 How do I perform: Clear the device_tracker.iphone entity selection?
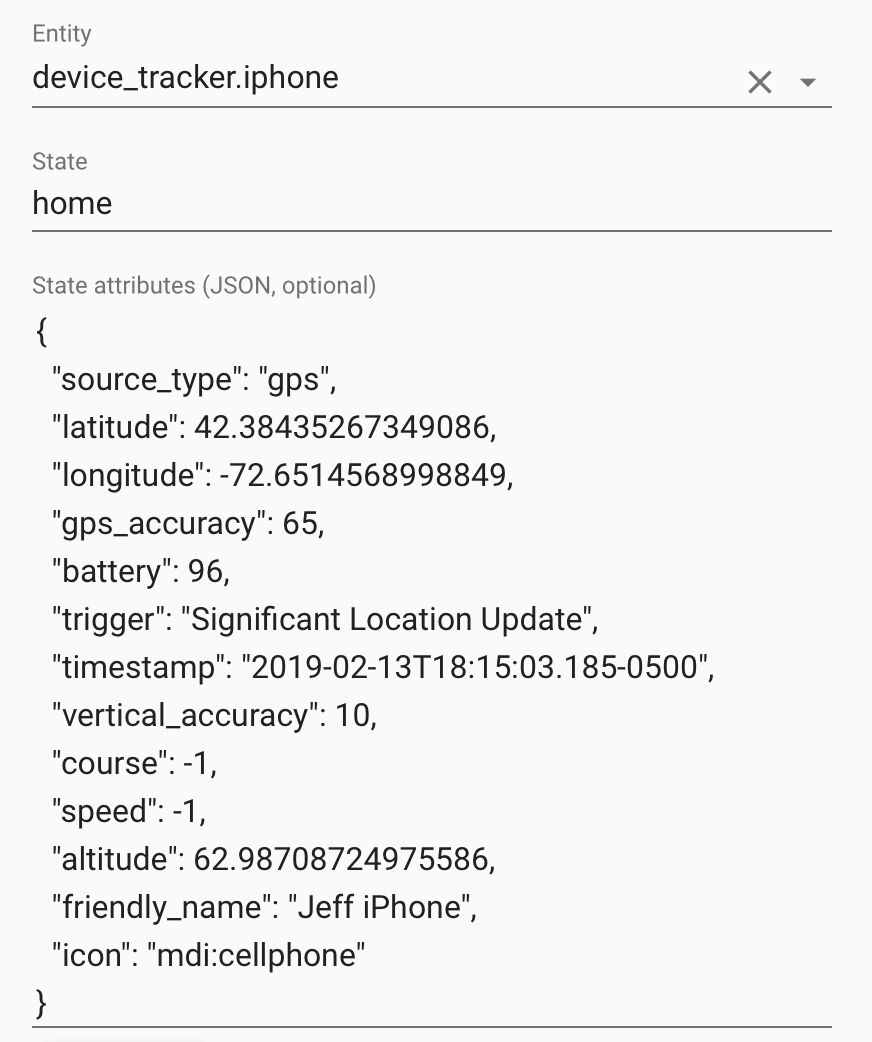coord(760,83)
